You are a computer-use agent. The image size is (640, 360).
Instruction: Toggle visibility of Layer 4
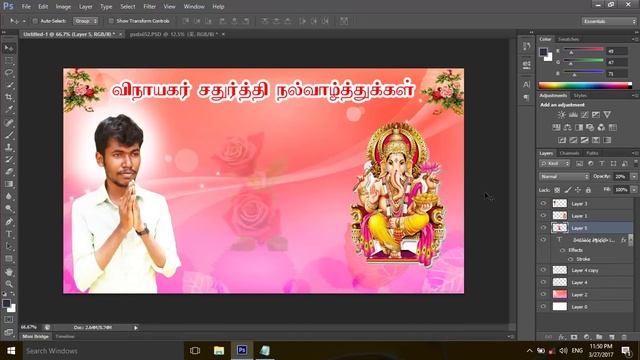tap(543, 282)
